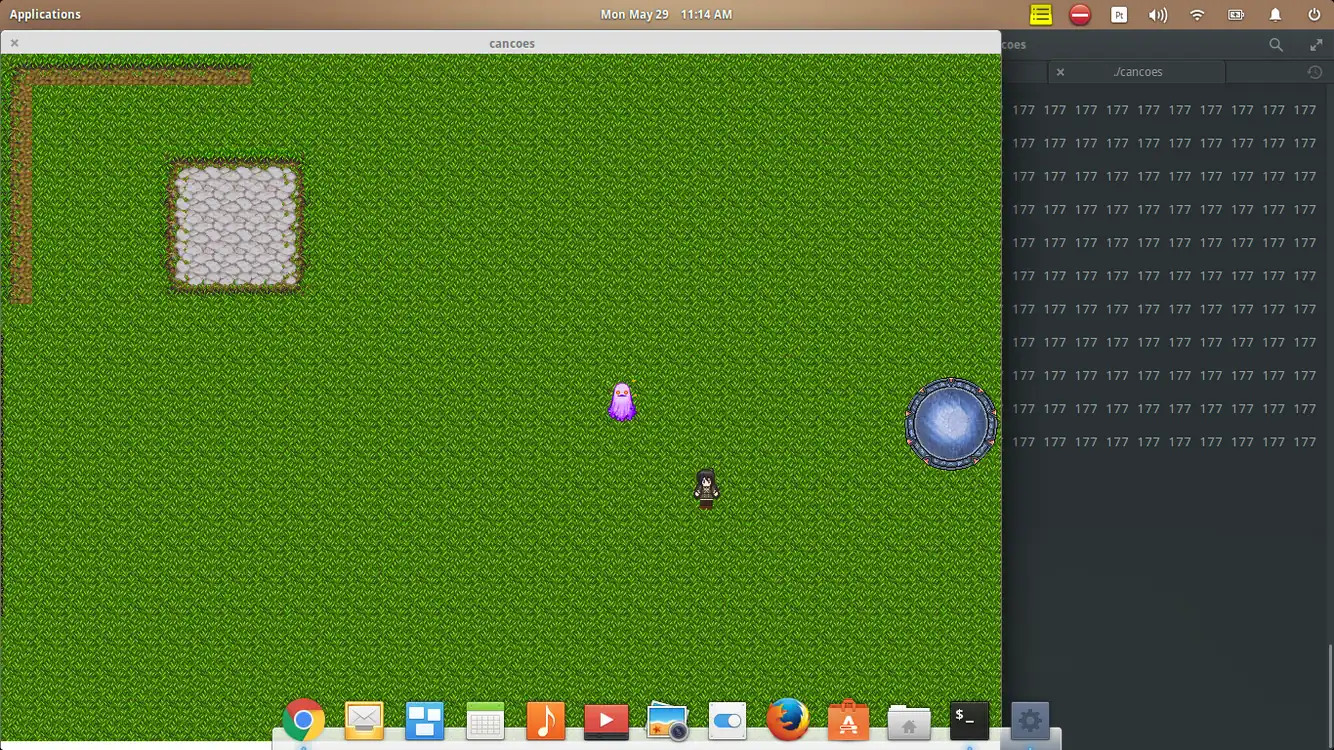Open the Music app in the dock

coord(546,720)
